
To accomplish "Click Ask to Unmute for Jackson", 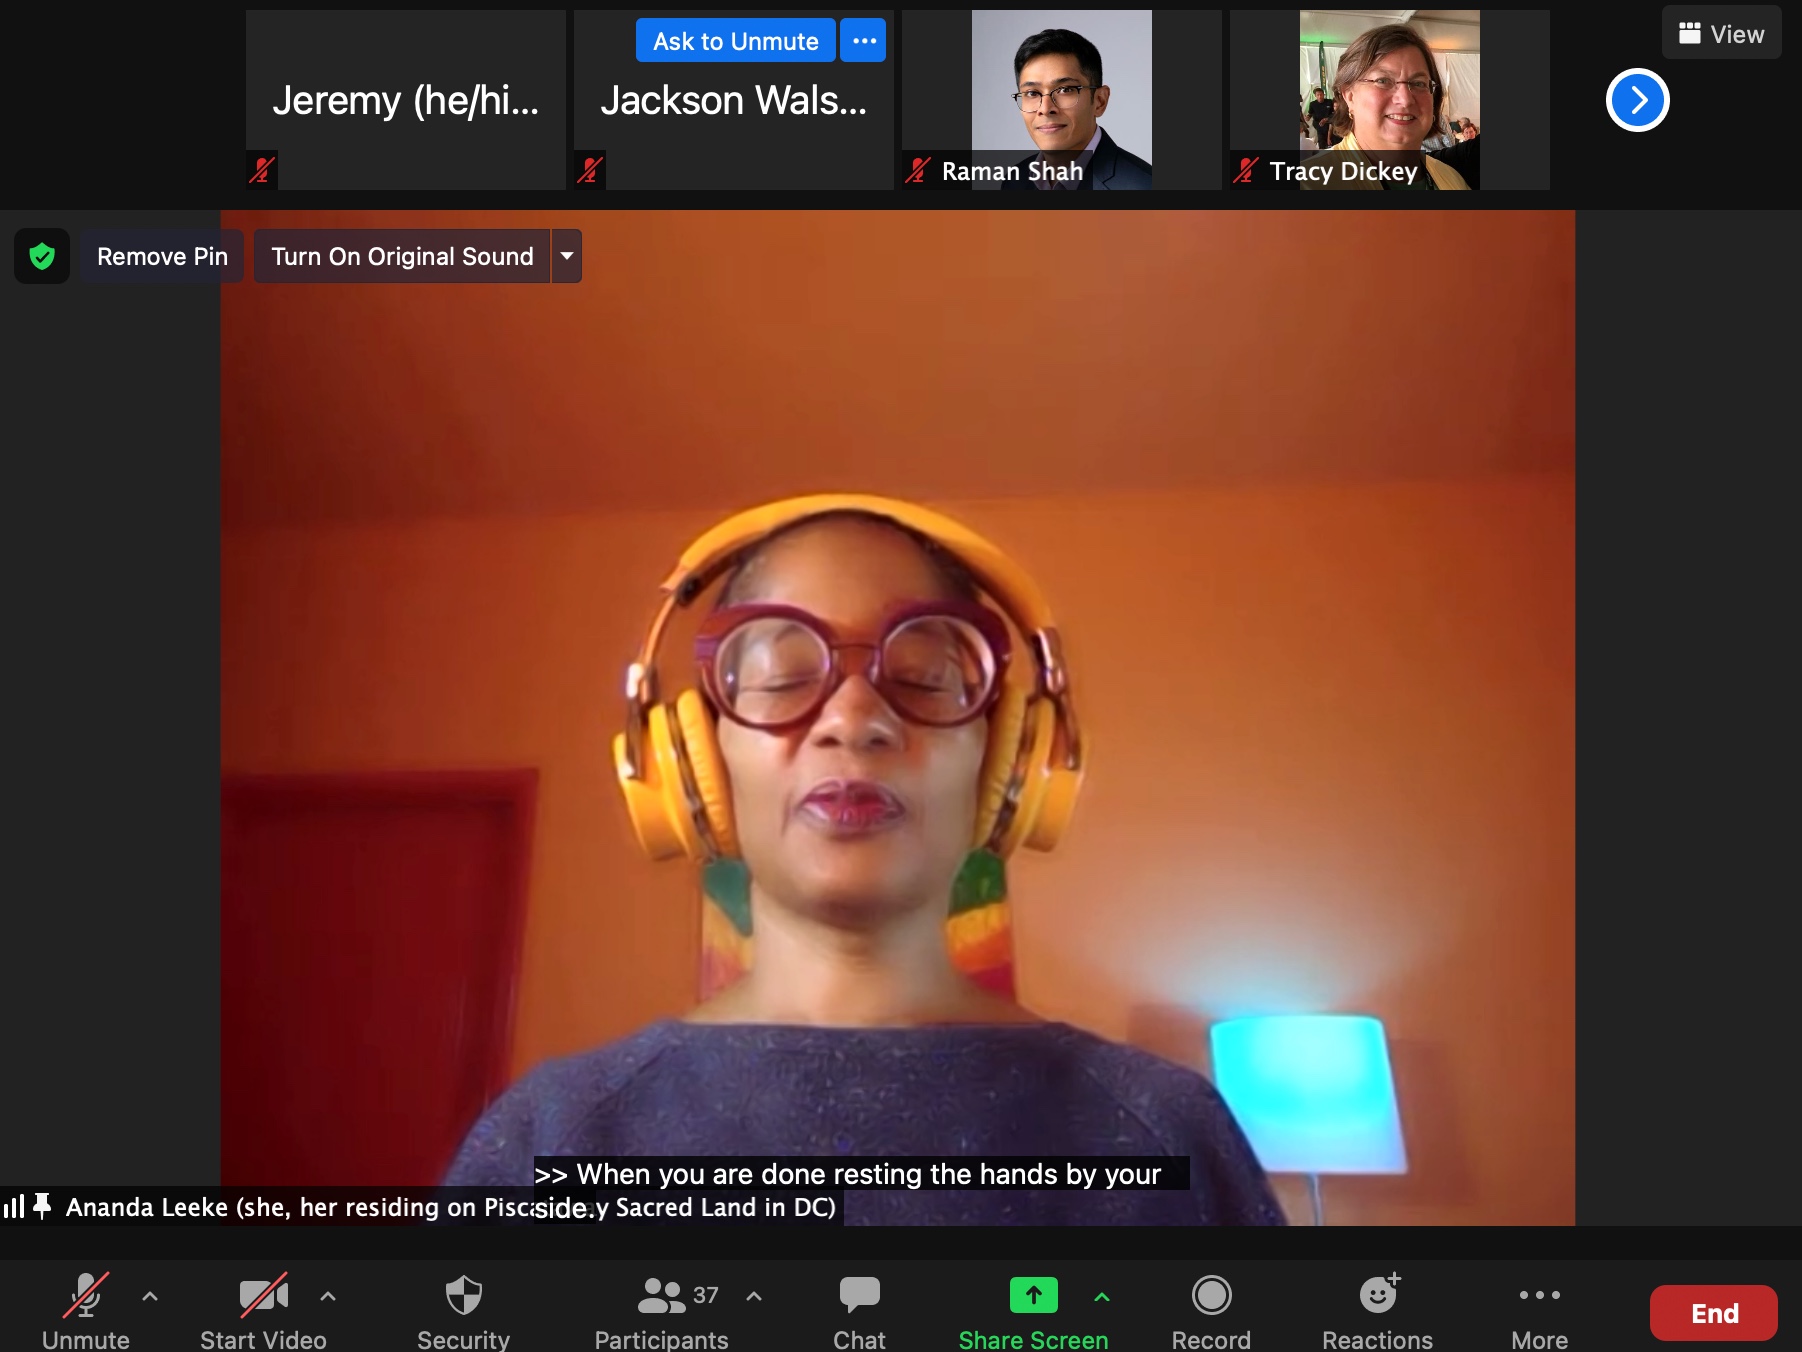I will 735,41.
